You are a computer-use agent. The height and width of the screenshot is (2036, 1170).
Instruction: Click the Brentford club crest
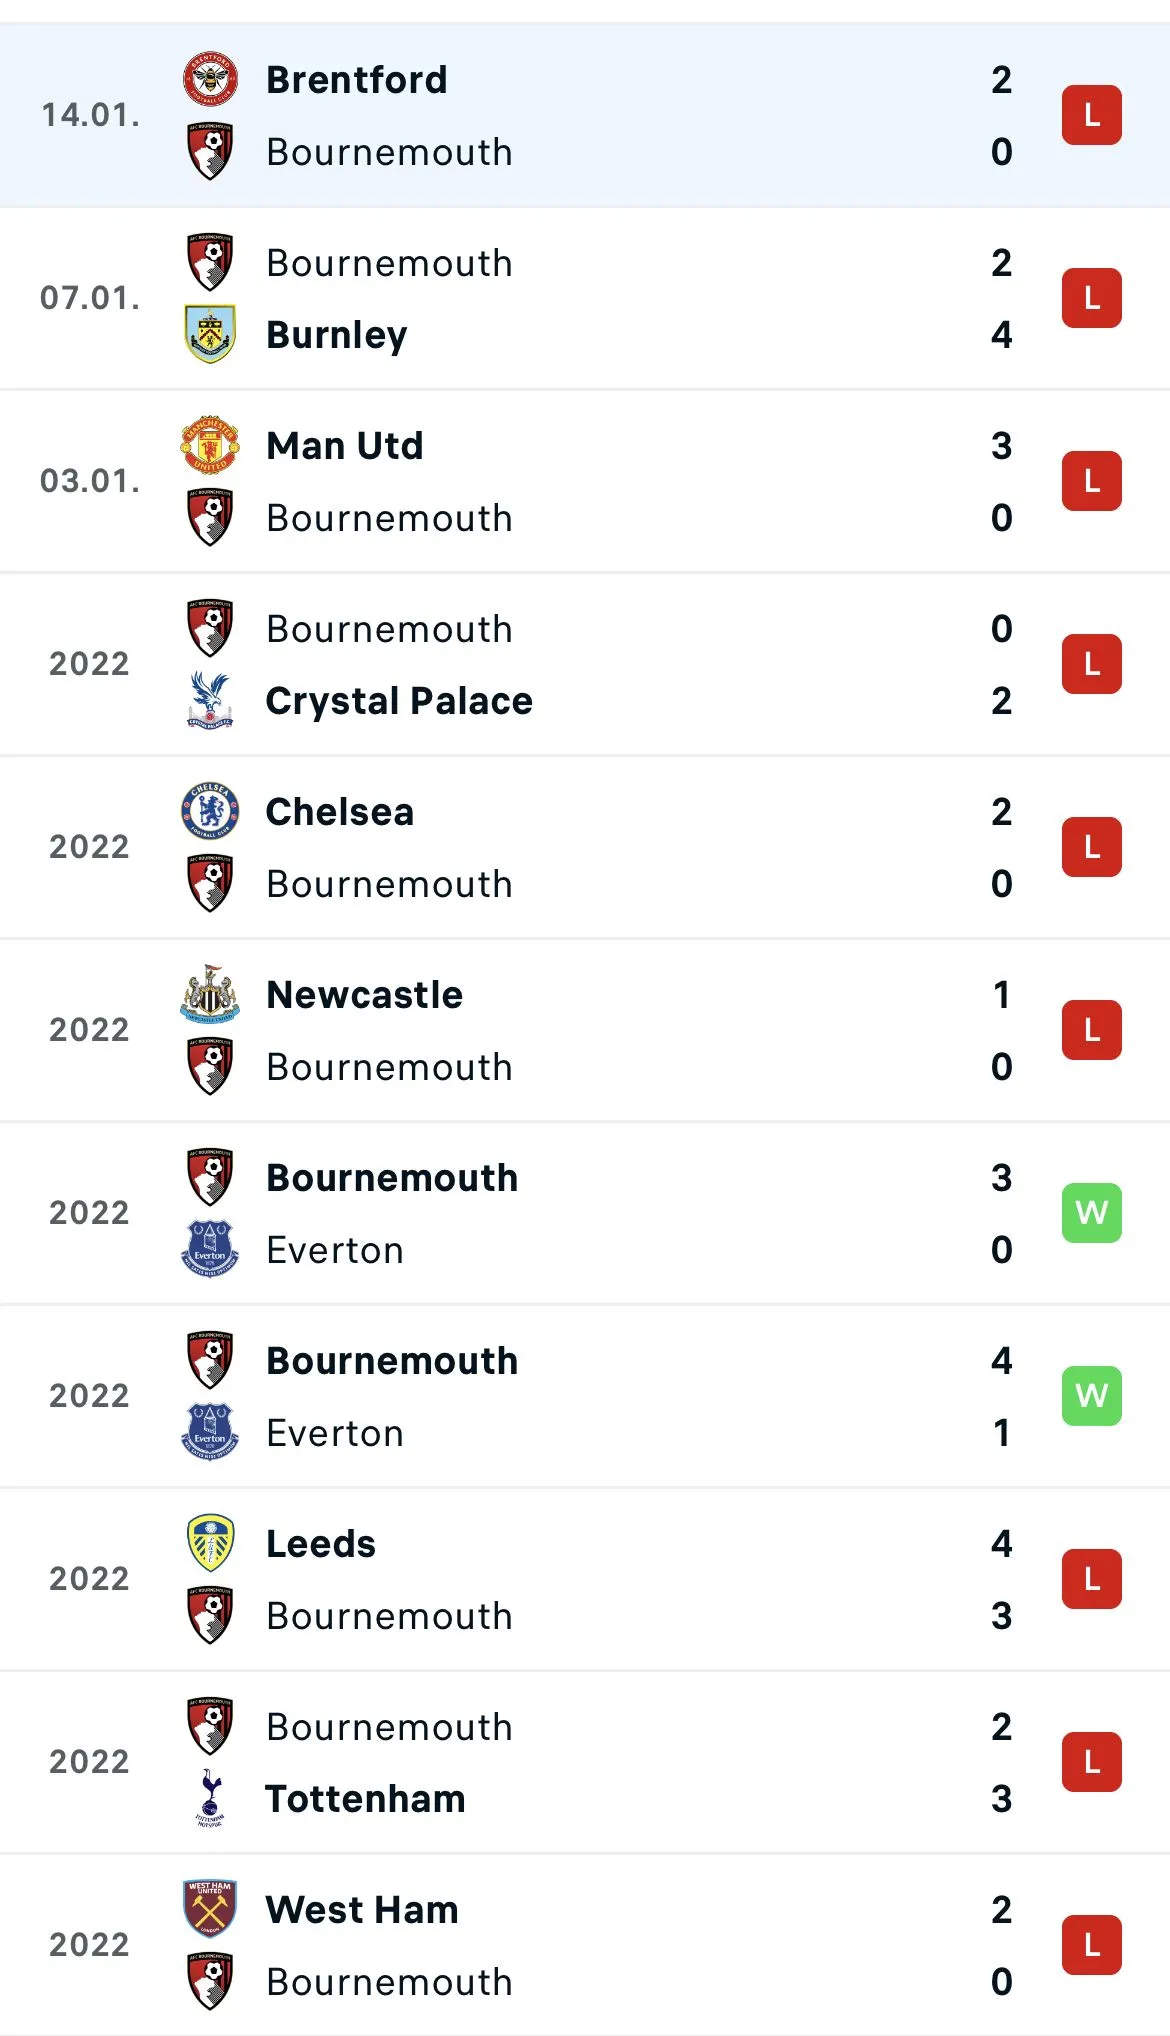210,79
